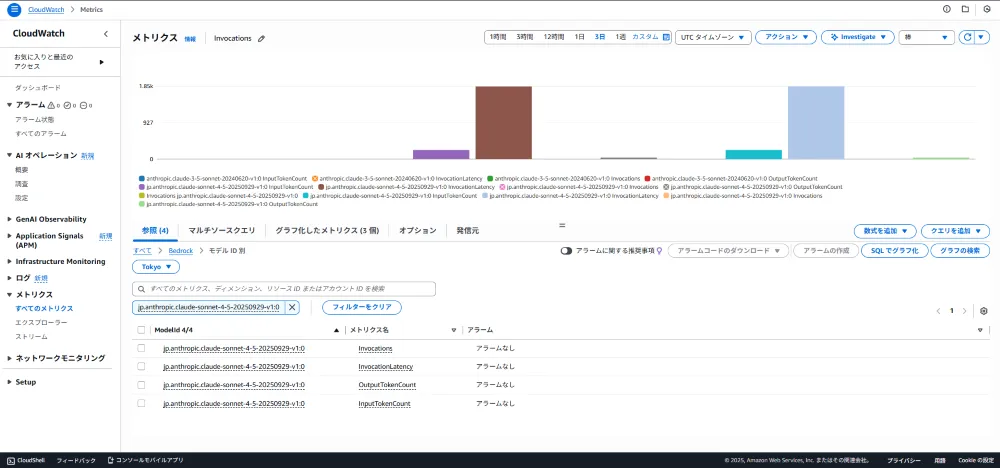Open the アクション dropdown
This screenshot has height=468, width=1000.
coord(786,38)
